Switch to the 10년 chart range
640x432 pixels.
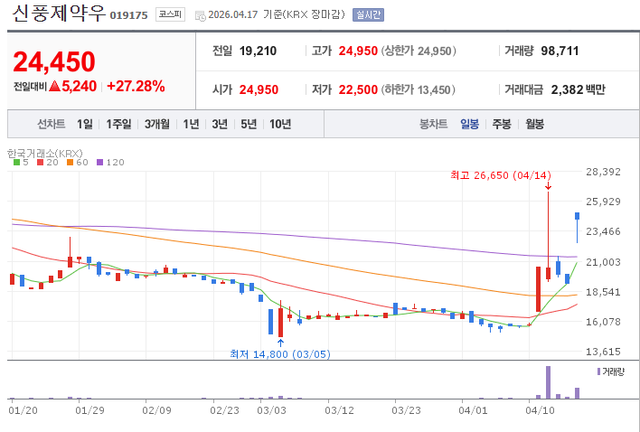[281, 124]
